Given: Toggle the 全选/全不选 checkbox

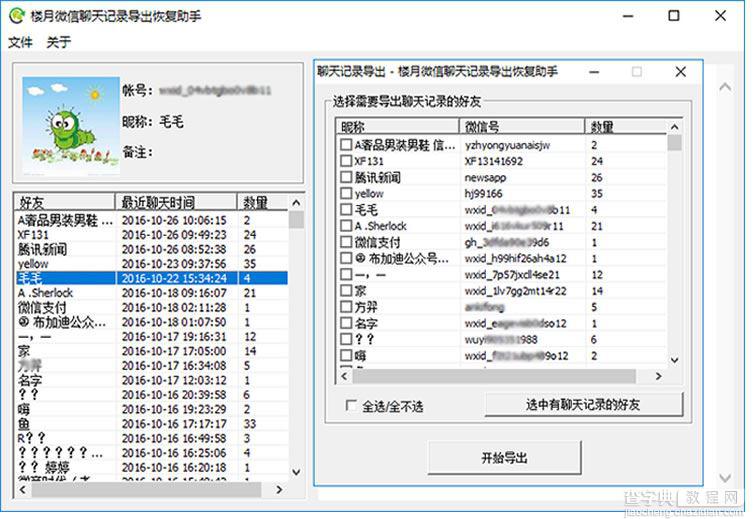Looking at the screenshot, I should [x=351, y=406].
